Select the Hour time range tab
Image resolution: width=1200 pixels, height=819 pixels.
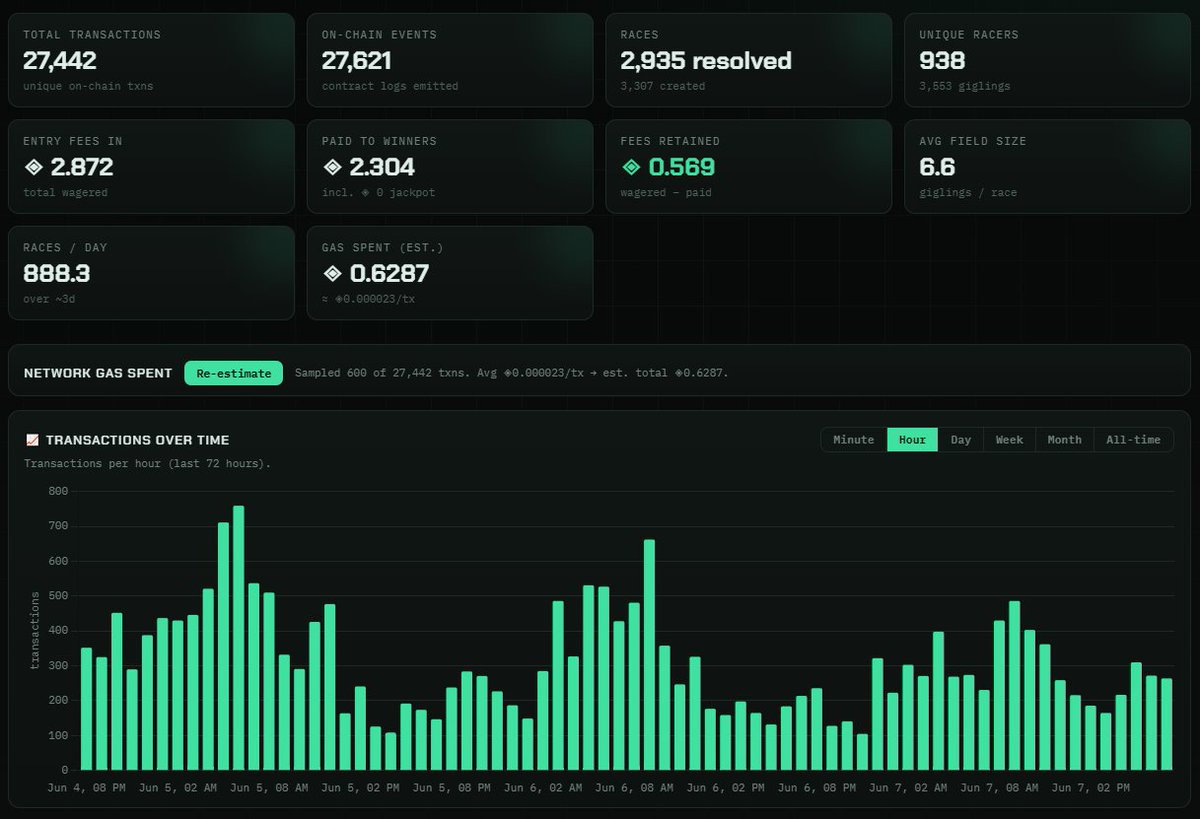click(912, 440)
